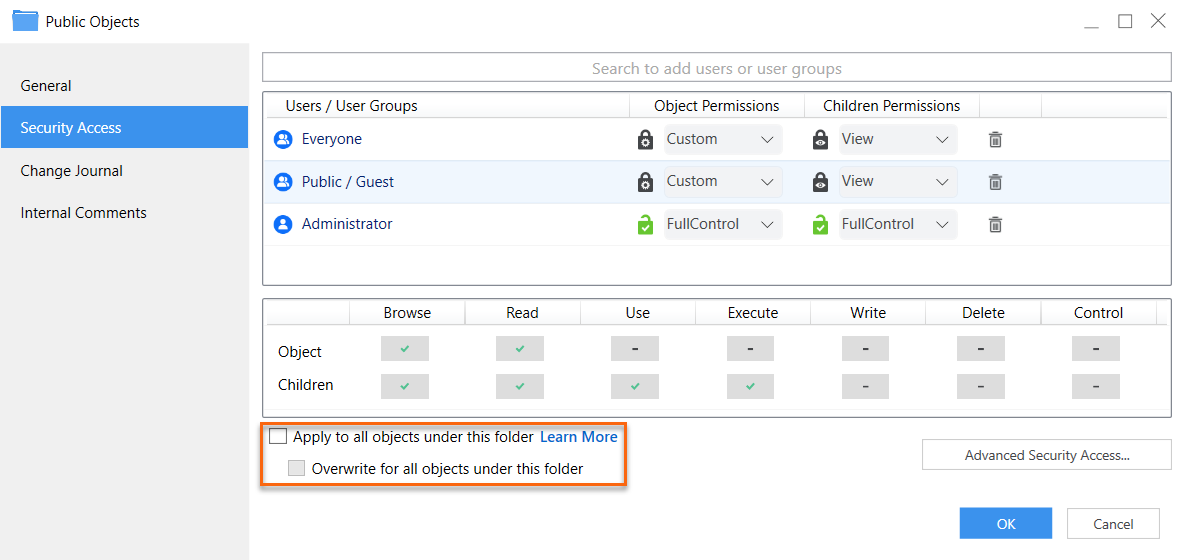Click Public / Guest children view lock icon
This screenshot has width=1184, height=560.
820,182
